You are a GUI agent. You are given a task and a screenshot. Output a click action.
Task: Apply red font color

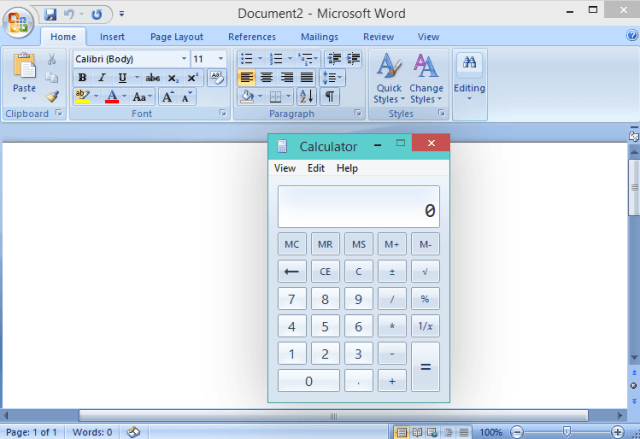click(x=112, y=97)
